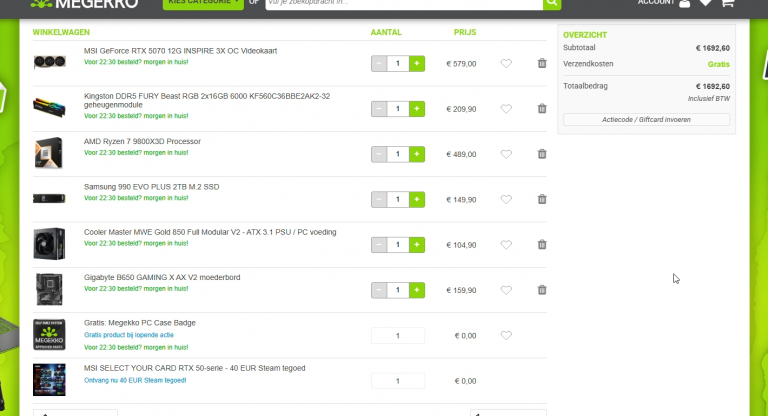Open MSI SELECT YOUR CARD Steam tegoed link
Viewport: 768px width, 416px height.
coord(194,368)
